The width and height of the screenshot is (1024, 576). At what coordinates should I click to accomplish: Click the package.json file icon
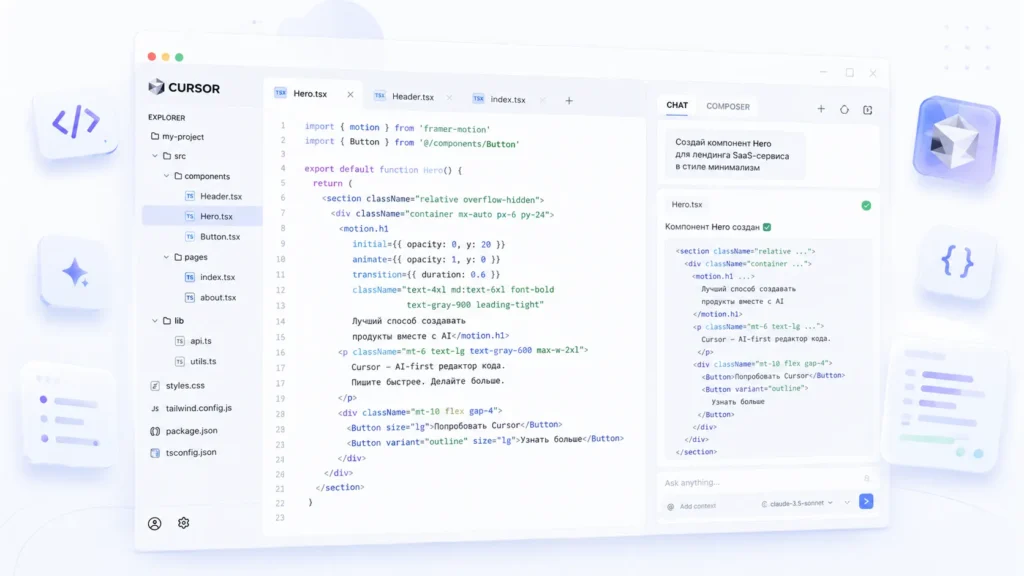coord(155,431)
